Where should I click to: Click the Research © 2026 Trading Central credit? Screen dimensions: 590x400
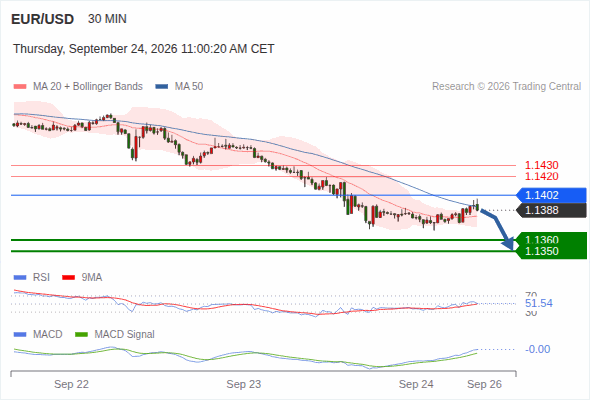(506, 87)
